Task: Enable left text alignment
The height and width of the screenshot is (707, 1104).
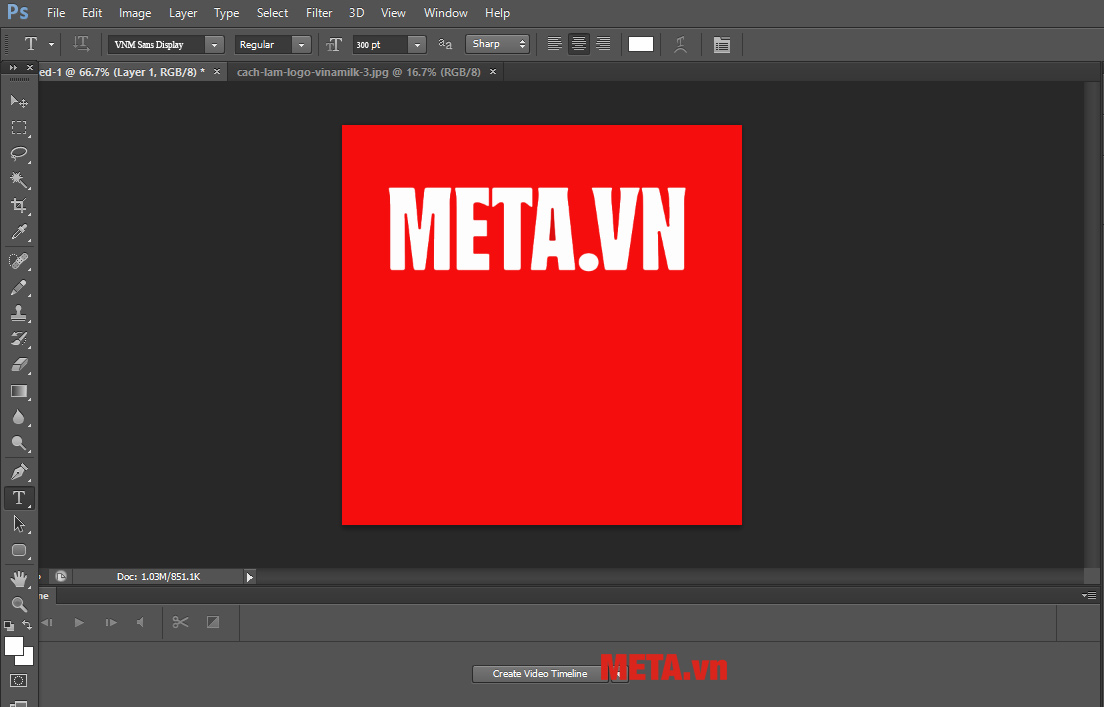Action: 555,44
